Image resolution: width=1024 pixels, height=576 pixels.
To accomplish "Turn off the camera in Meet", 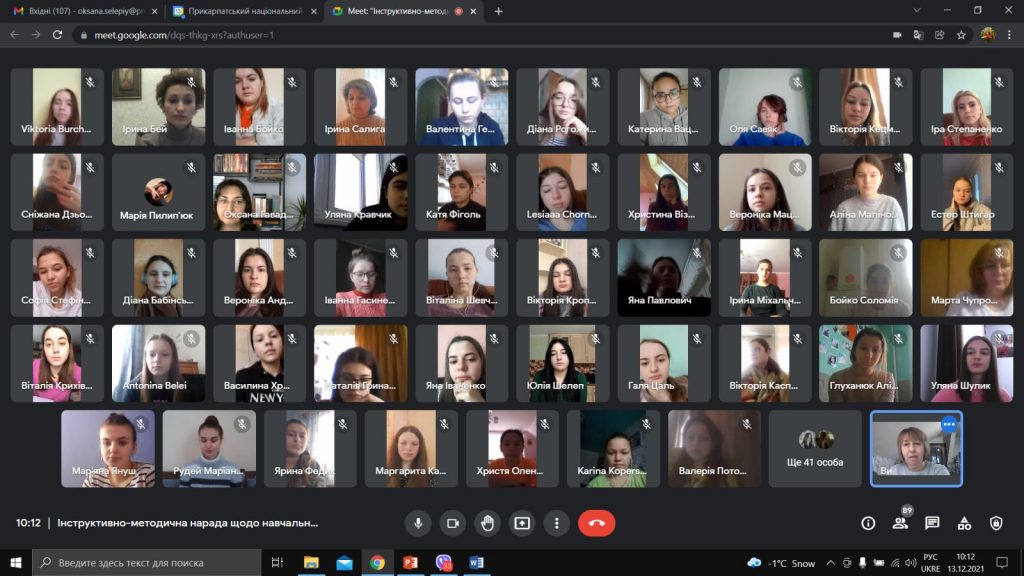I will [x=452, y=523].
